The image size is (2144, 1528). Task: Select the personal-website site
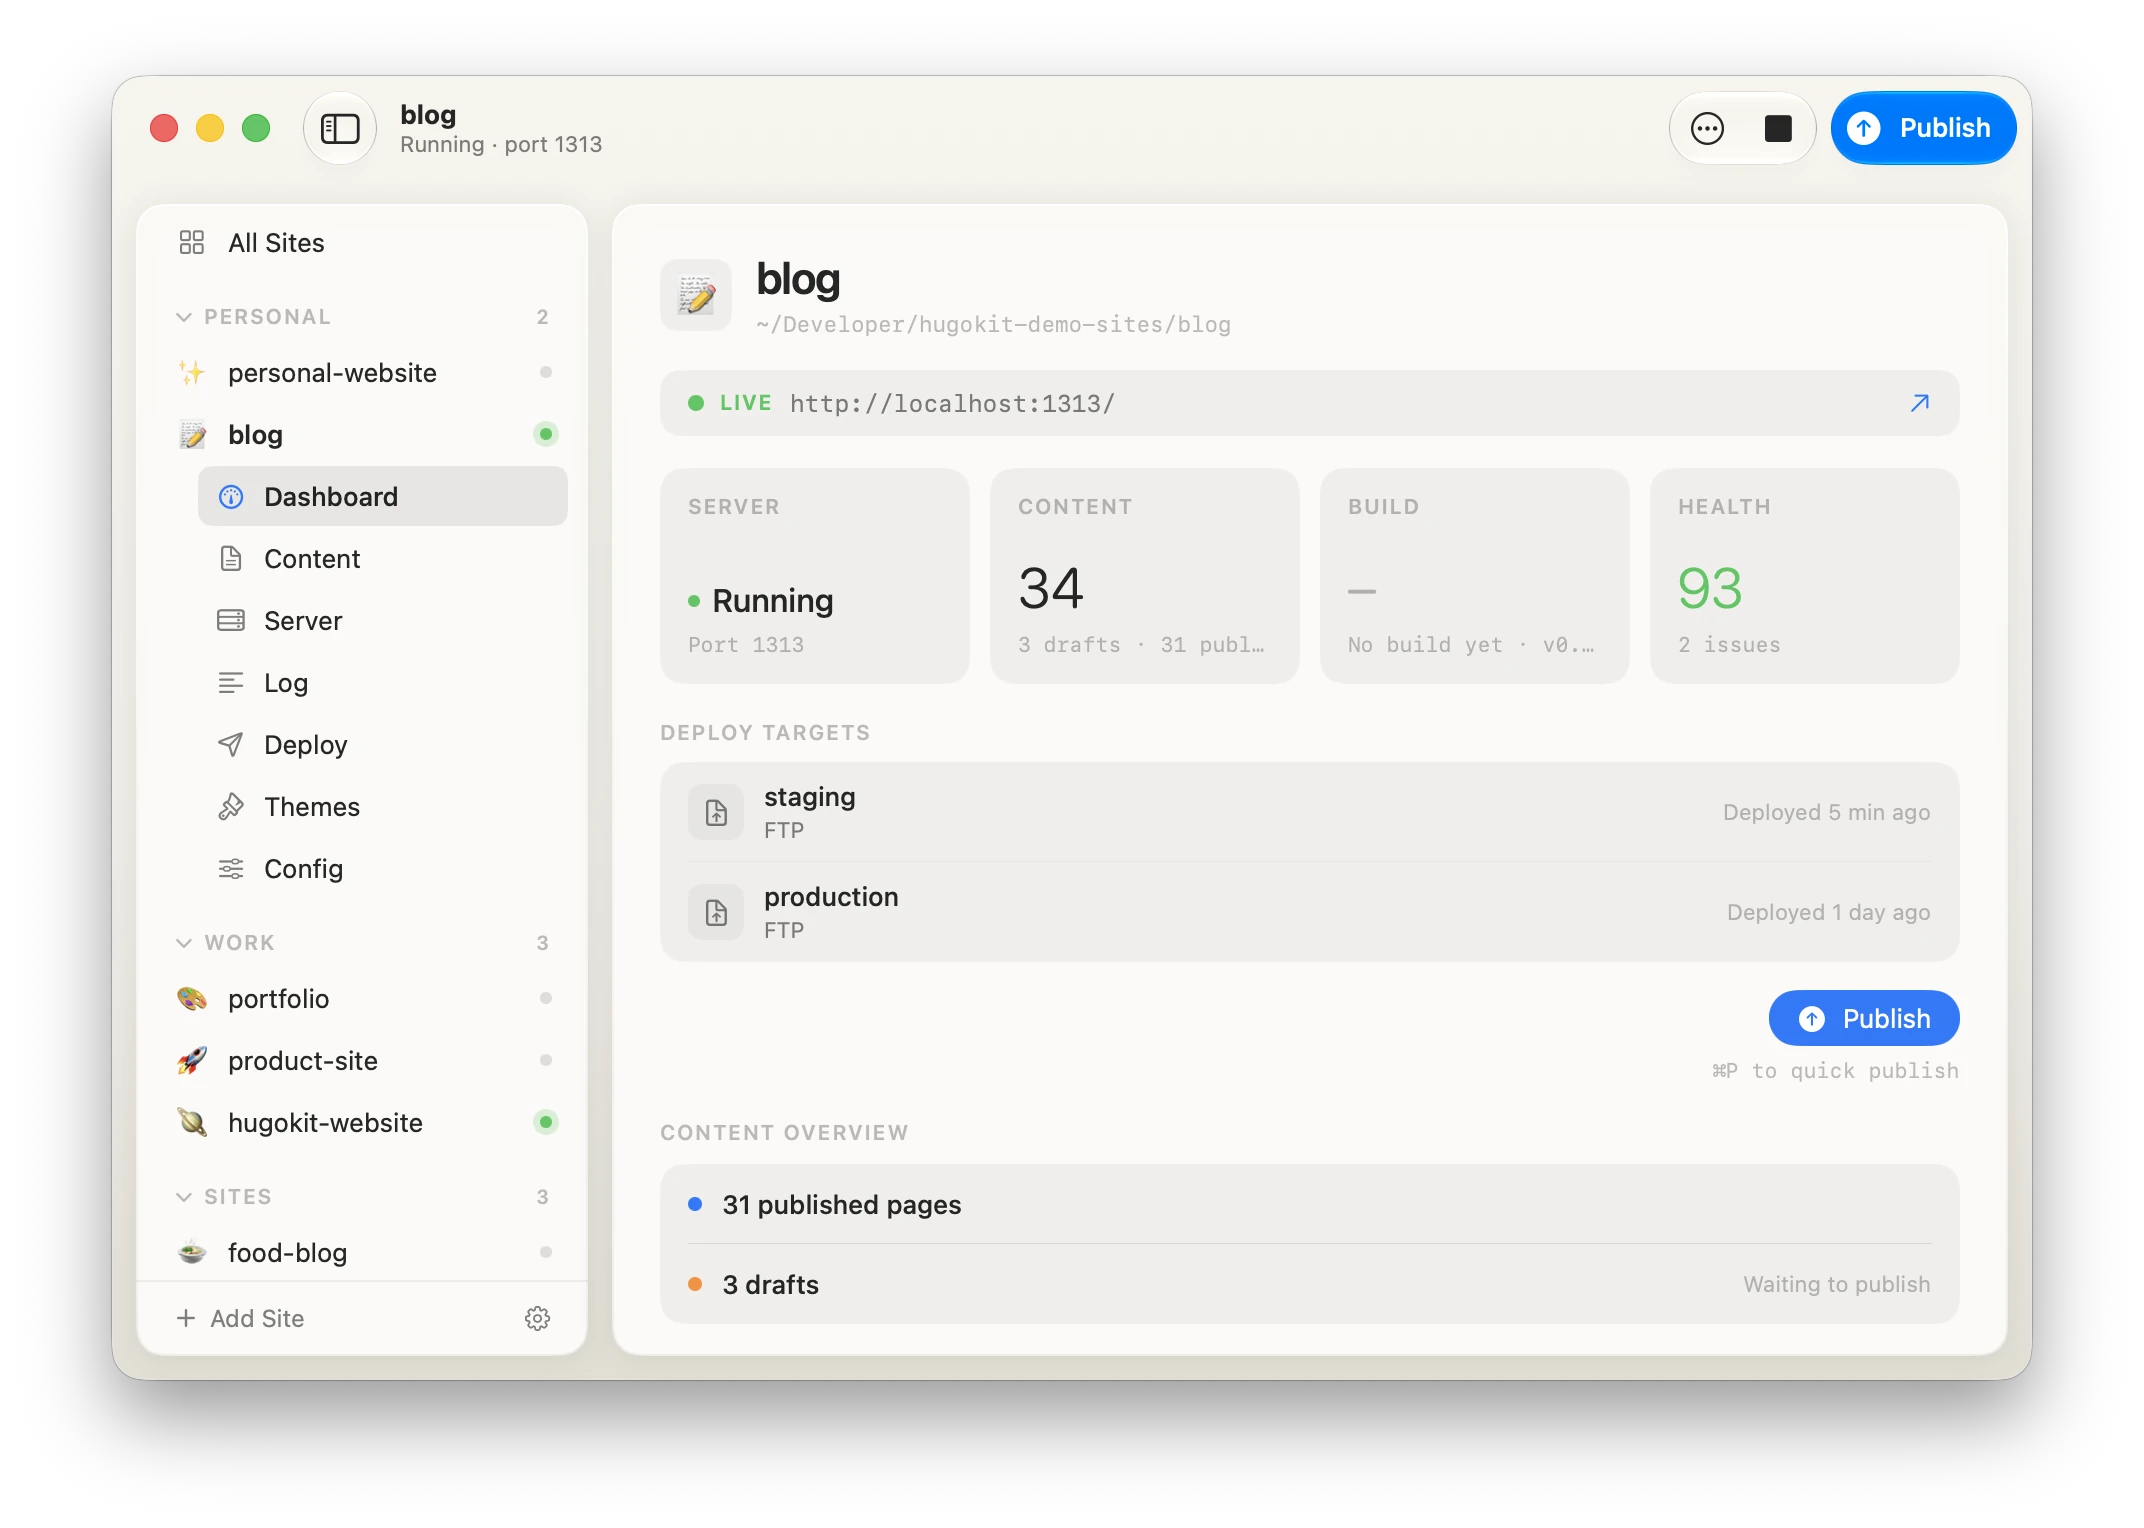click(364, 373)
